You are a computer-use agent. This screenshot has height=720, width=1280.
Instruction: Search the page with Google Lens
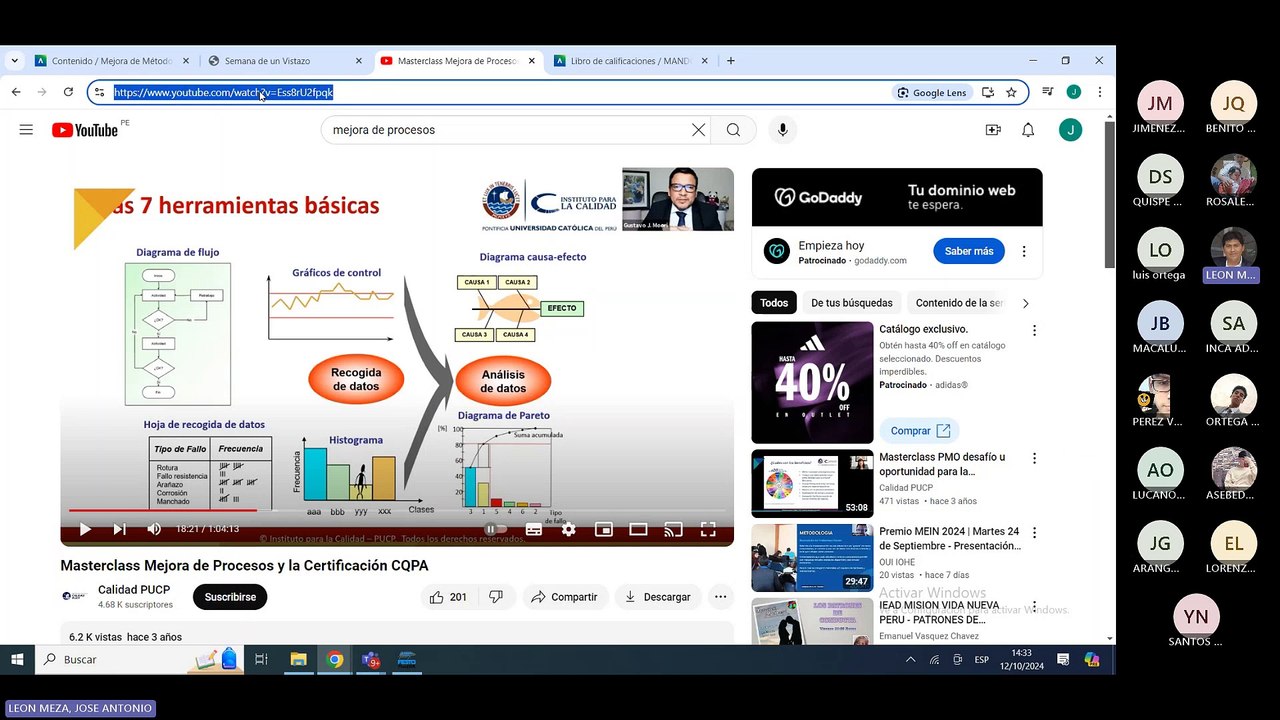coord(932,92)
